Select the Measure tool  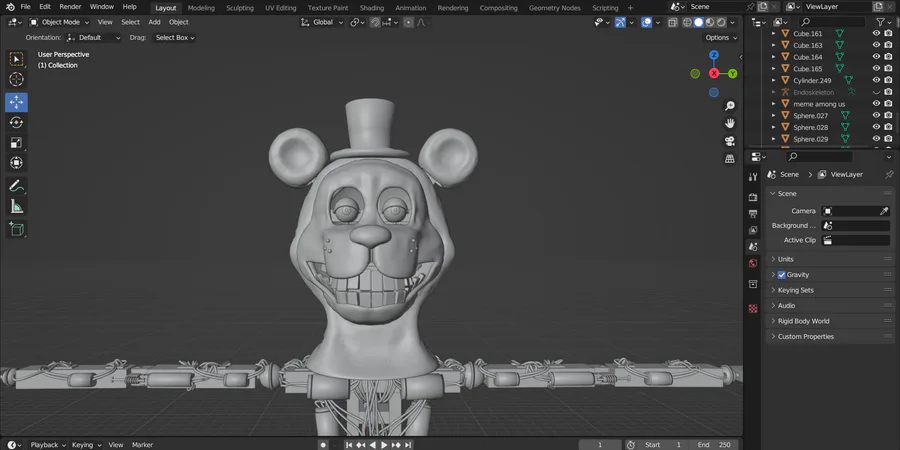pos(17,206)
